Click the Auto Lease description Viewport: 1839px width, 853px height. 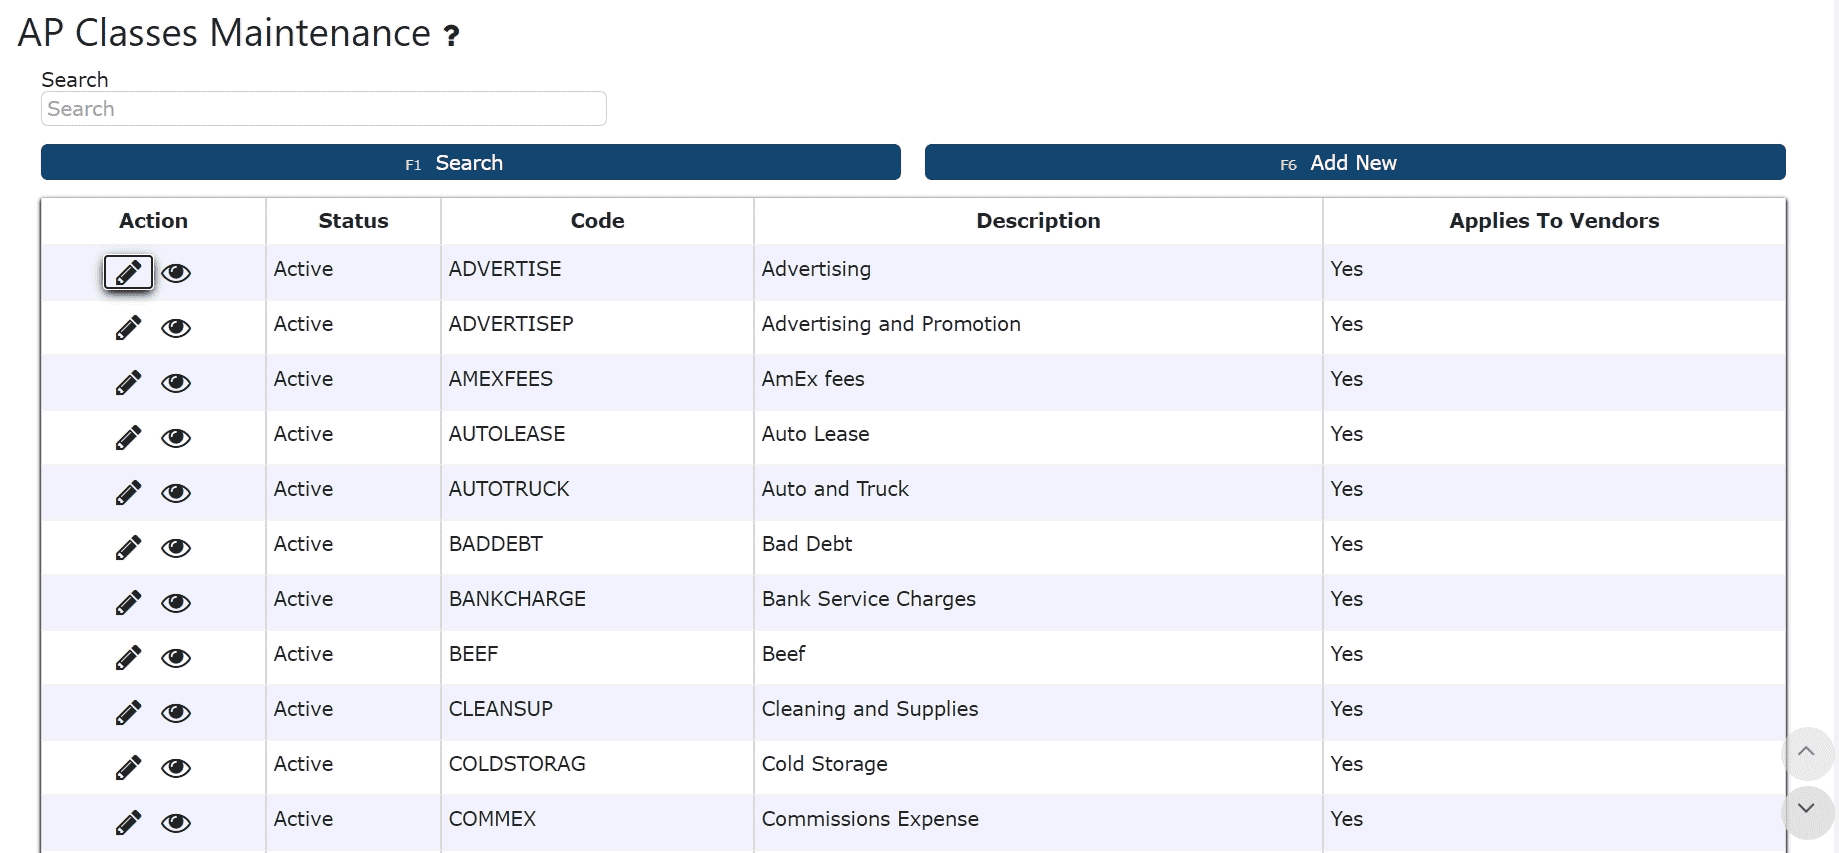point(815,434)
